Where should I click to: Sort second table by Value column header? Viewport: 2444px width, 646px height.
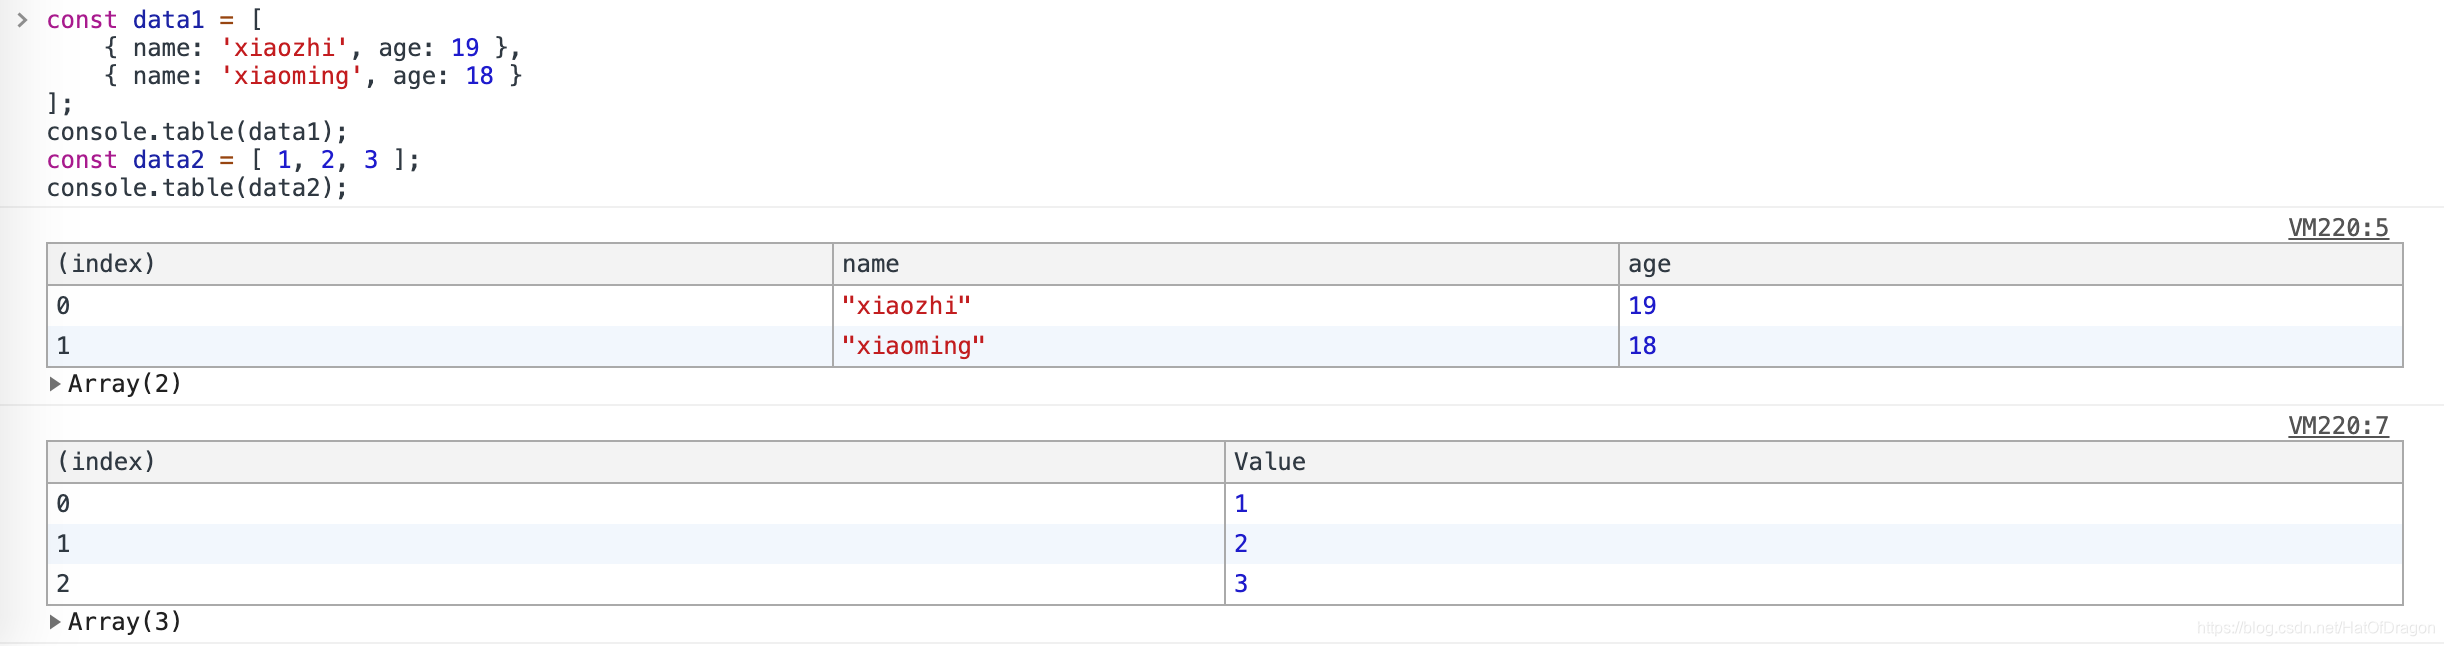click(x=1814, y=462)
